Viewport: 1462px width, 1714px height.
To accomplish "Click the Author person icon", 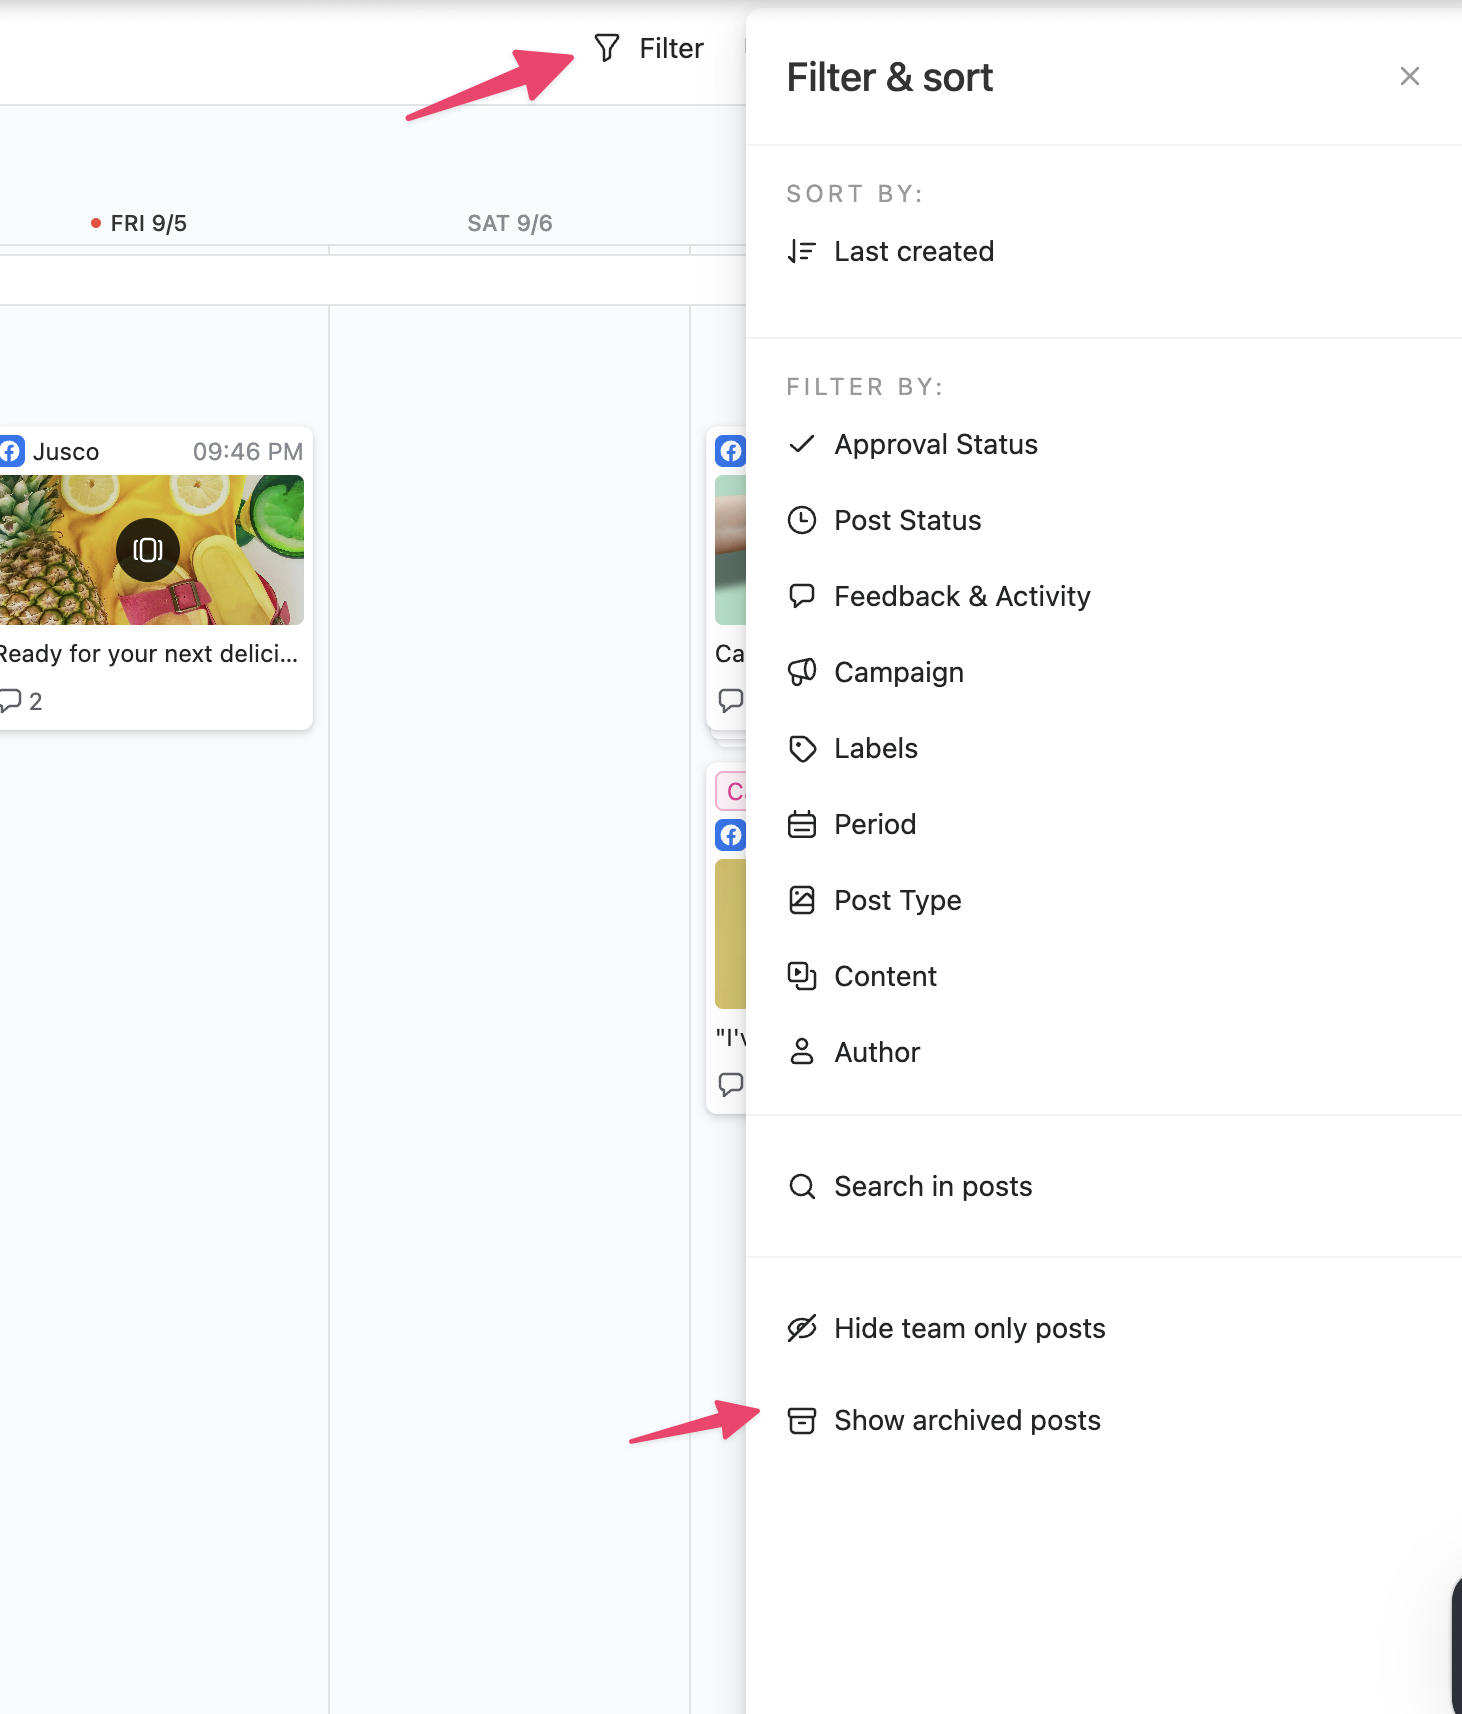I will [x=801, y=1052].
